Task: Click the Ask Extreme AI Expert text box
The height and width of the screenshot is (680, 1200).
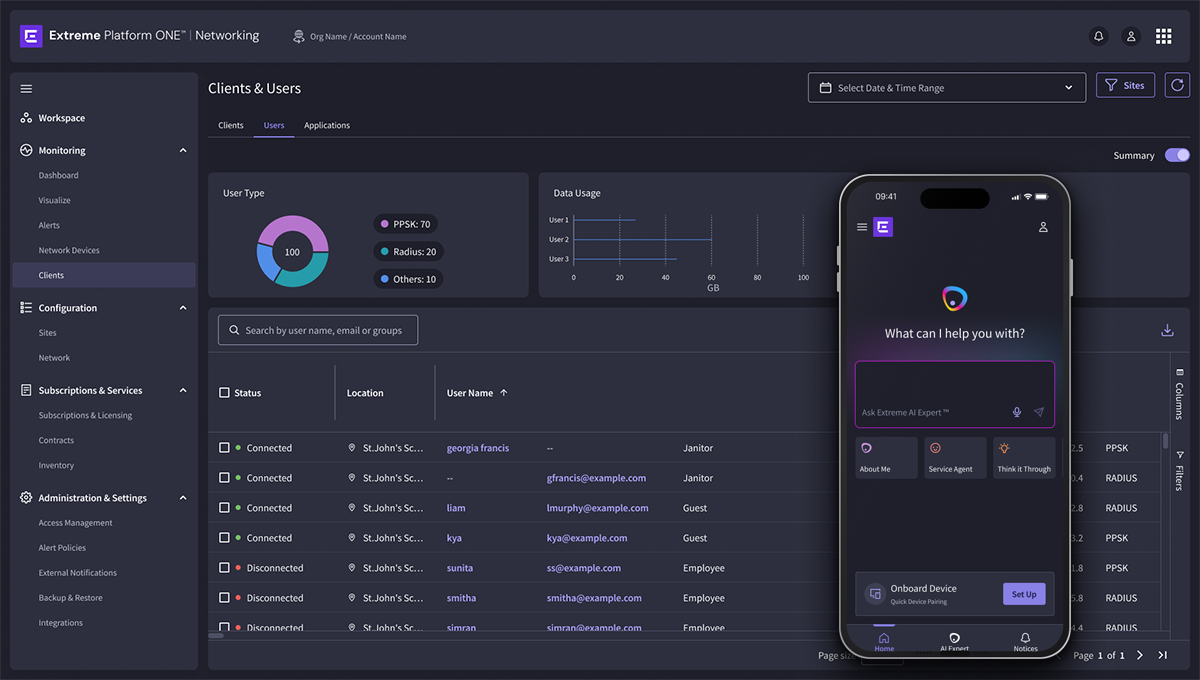Action: tap(955, 394)
